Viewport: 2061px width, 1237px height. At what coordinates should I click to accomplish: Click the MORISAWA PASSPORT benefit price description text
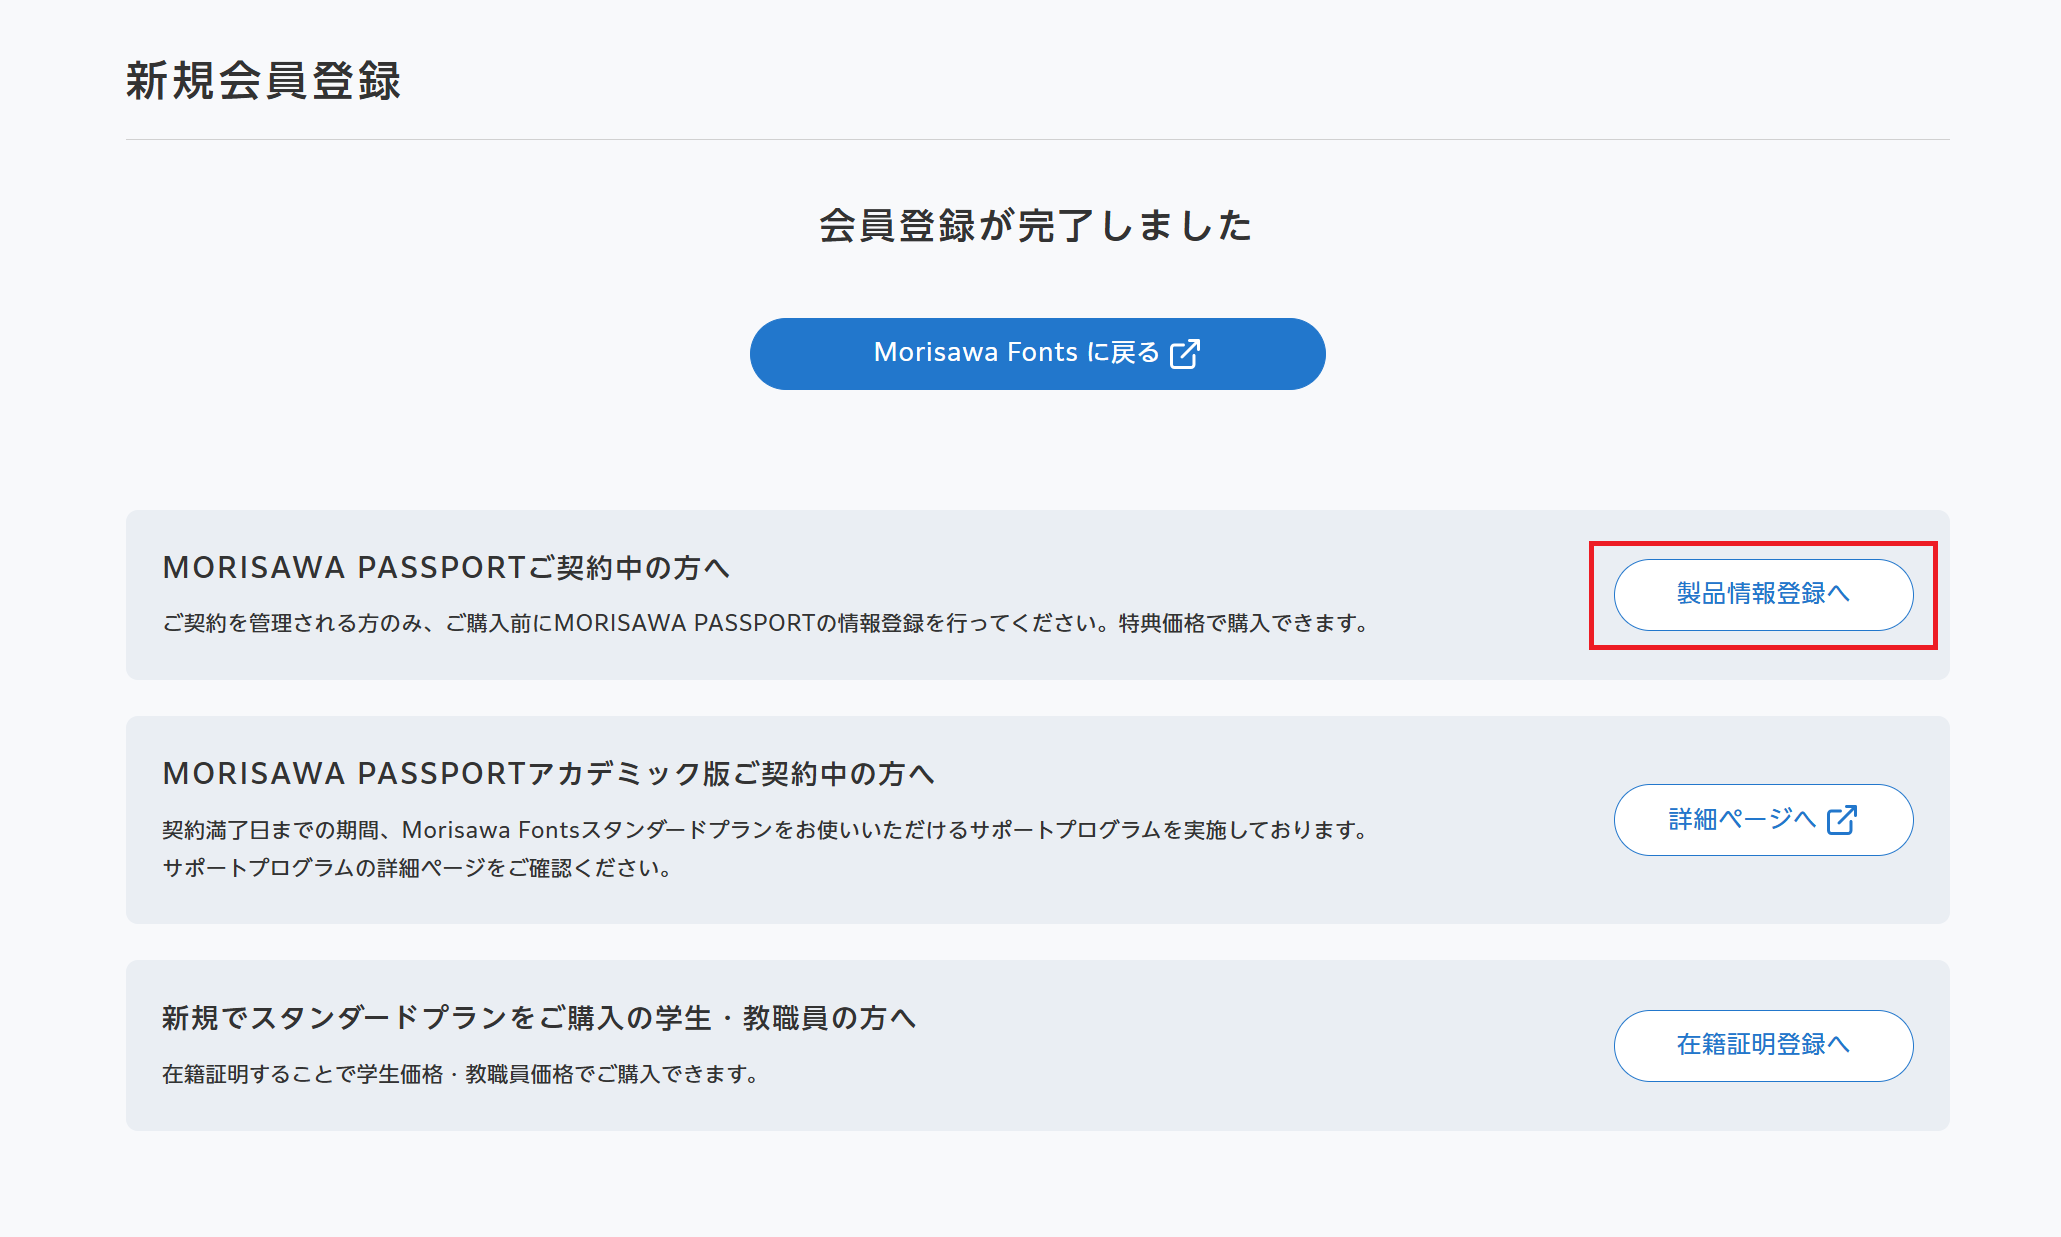765,625
